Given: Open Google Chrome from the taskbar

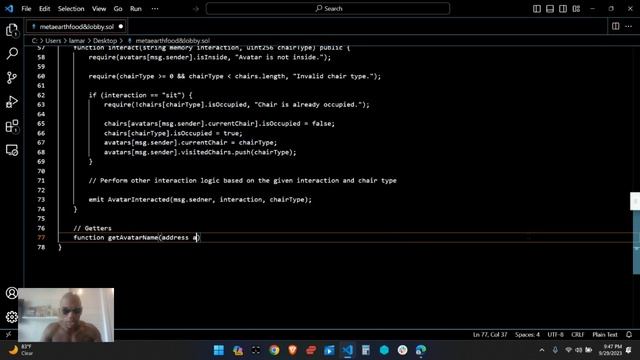Looking at the screenshot, I should (x=274, y=350).
